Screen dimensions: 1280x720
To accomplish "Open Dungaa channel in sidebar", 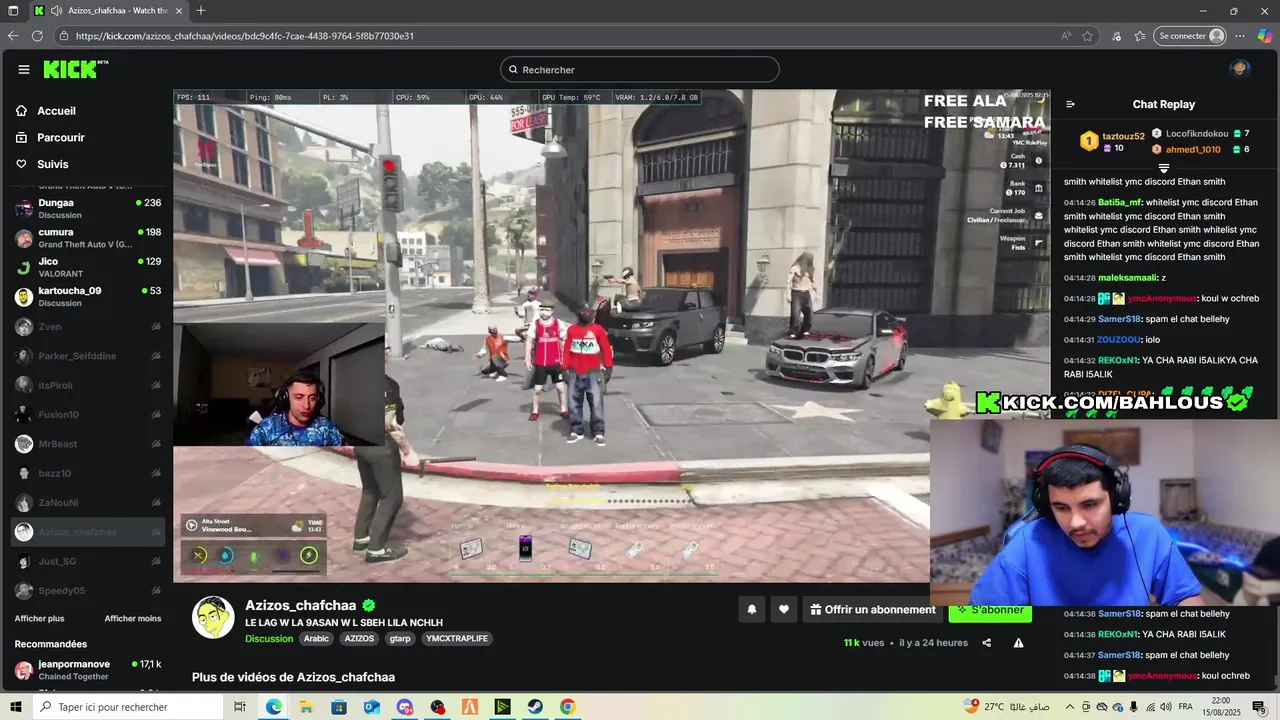I will tap(88, 208).
